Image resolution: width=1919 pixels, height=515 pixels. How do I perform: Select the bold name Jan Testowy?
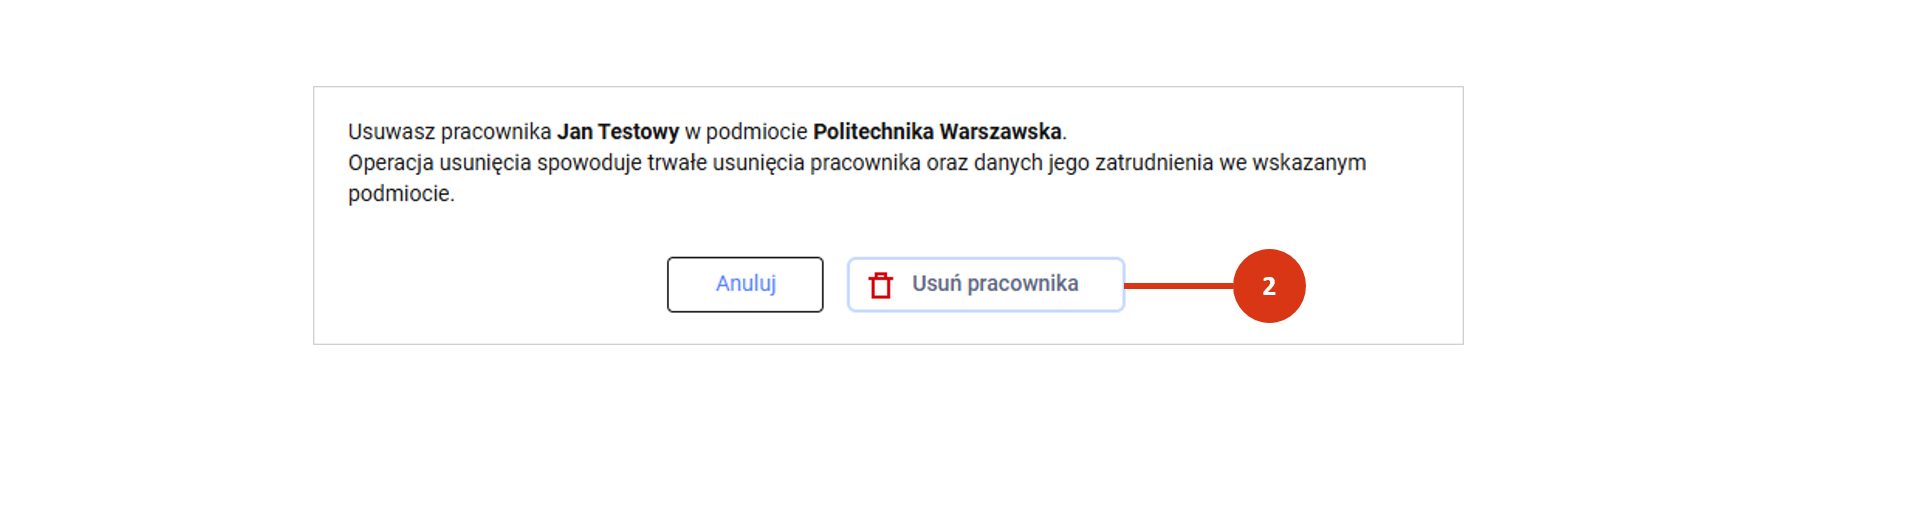(x=618, y=131)
